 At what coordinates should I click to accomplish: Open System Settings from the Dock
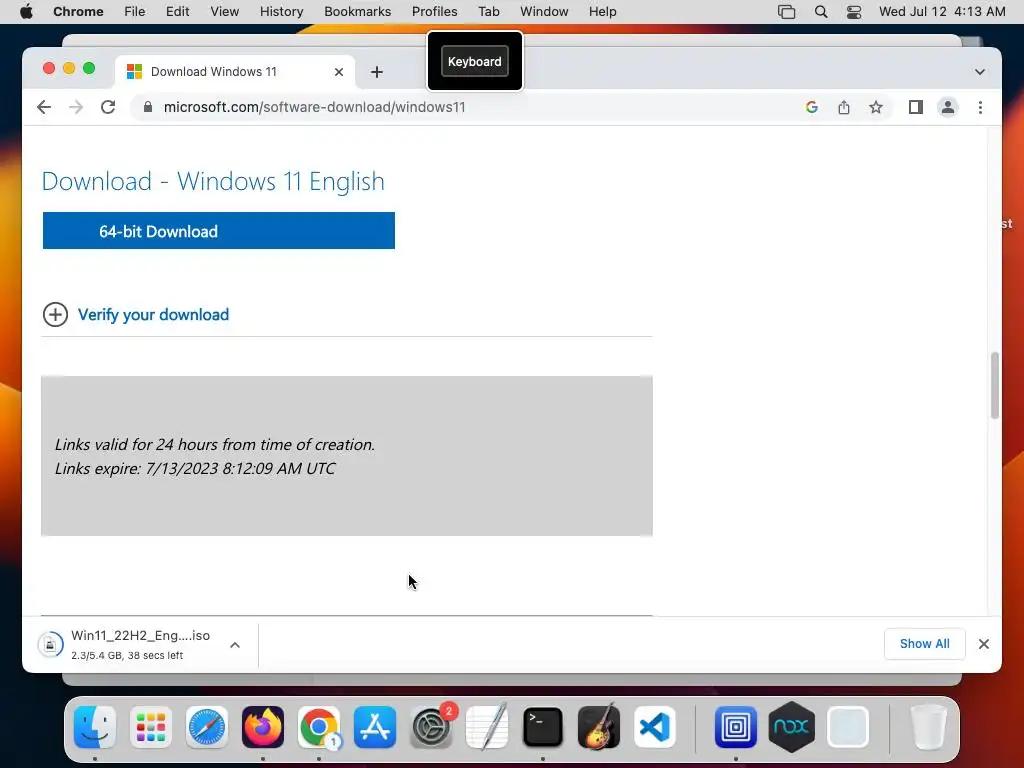click(431, 726)
